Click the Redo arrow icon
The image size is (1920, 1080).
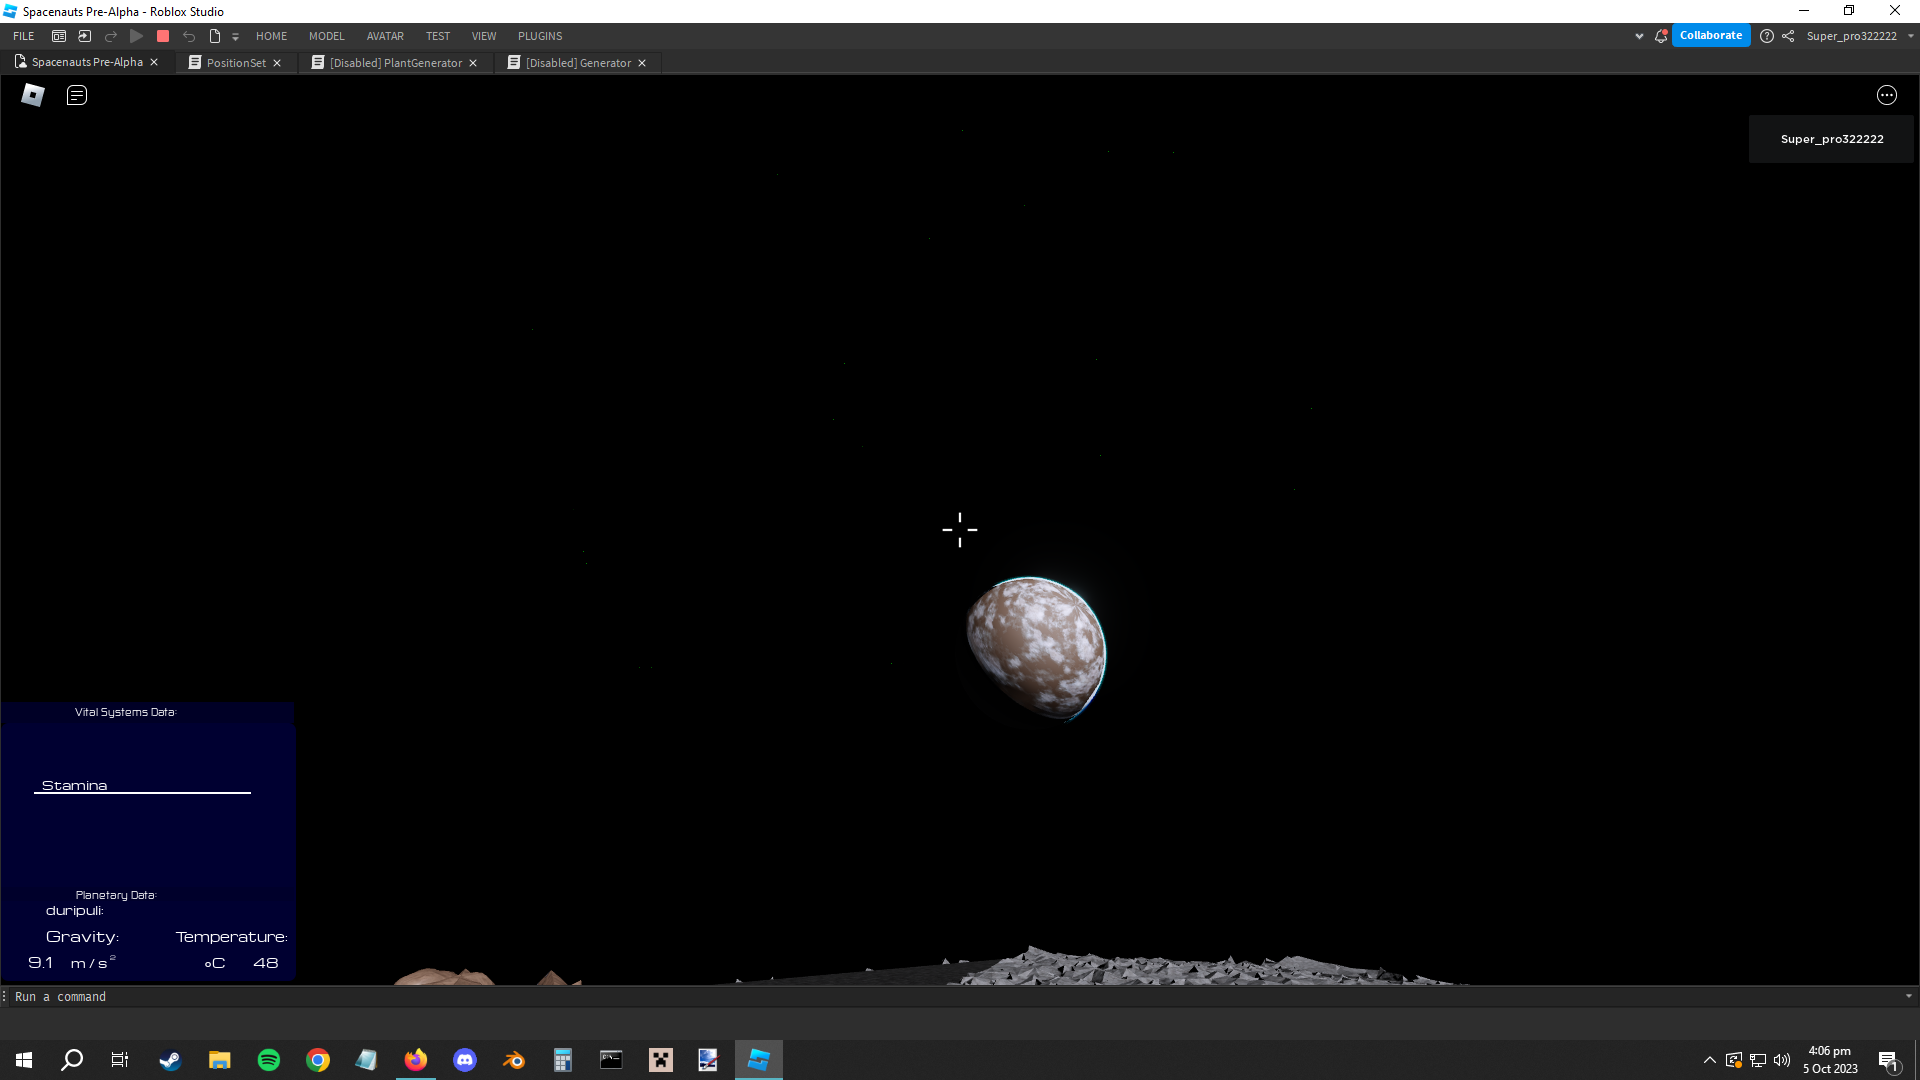(110, 35)
